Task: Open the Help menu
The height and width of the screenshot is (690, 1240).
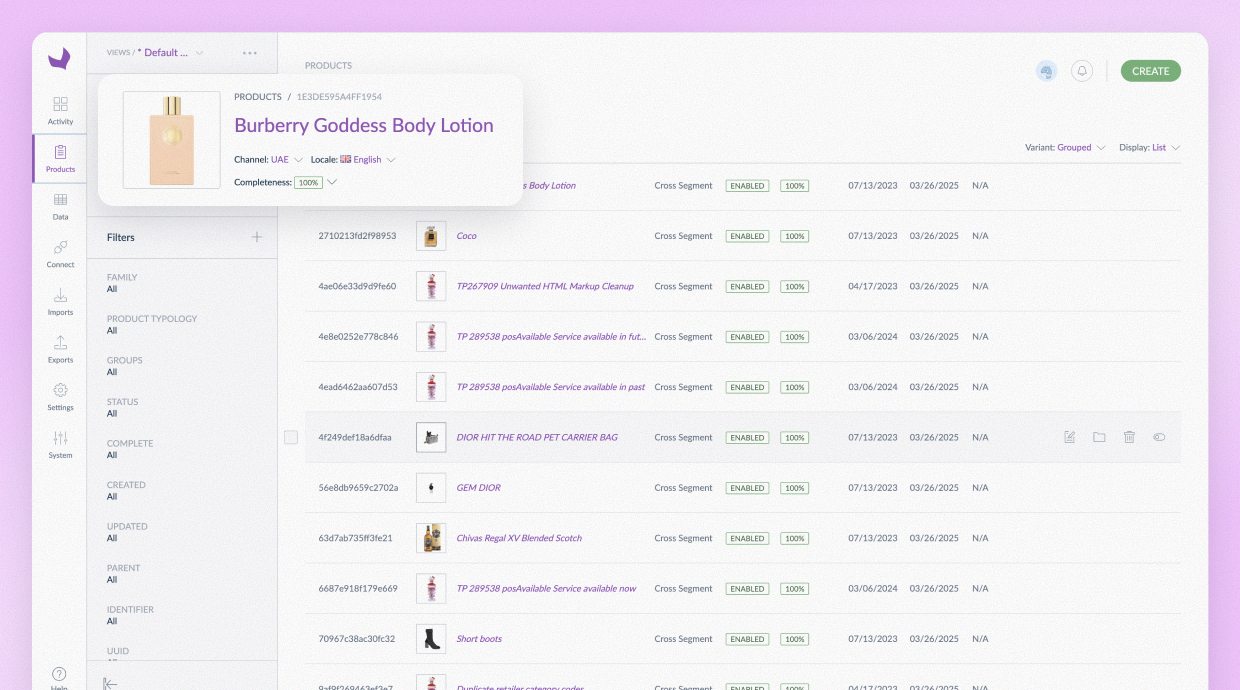Action: pos(60,677)
